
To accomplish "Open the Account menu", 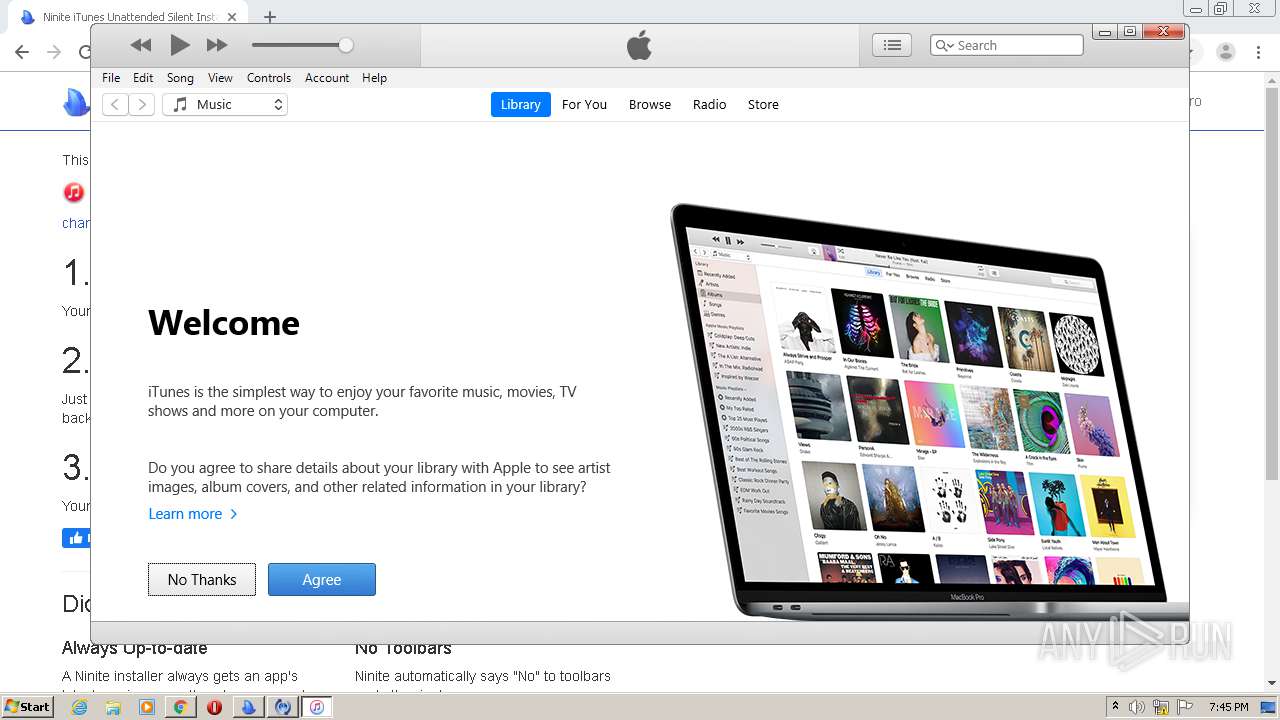I will click(327, 78).
